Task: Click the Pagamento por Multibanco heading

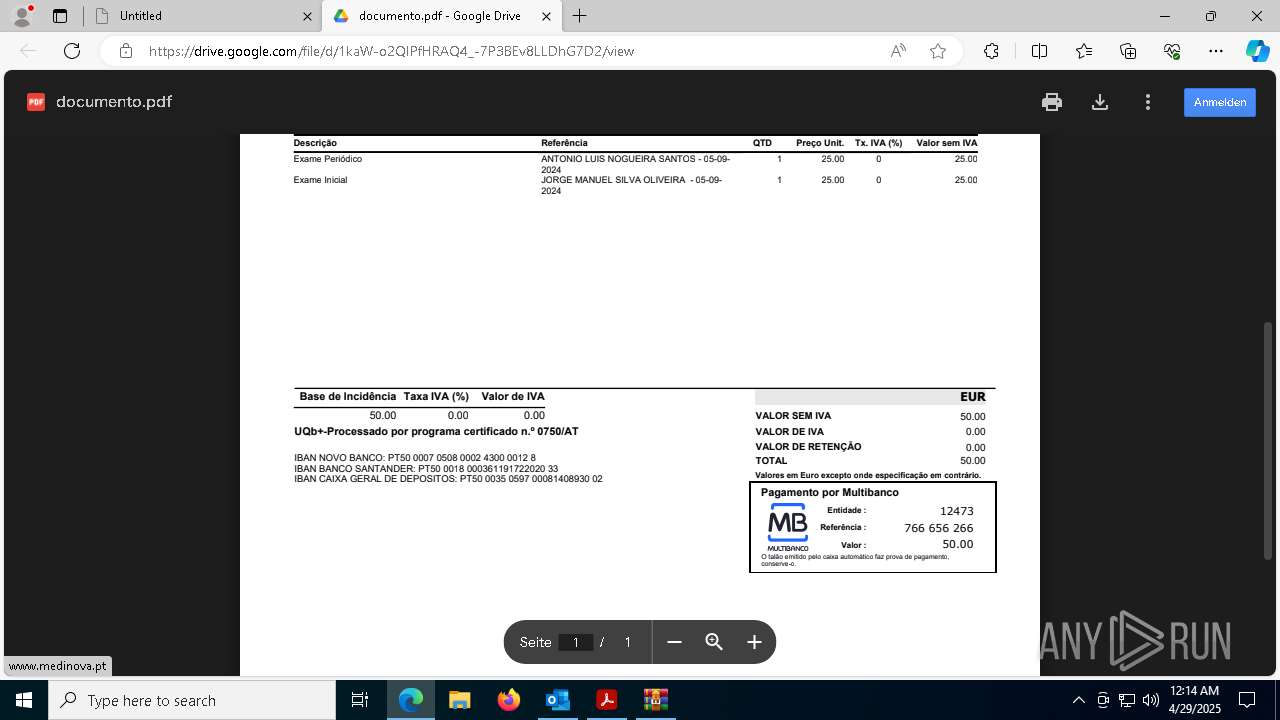Action: (x=829, y=493)
